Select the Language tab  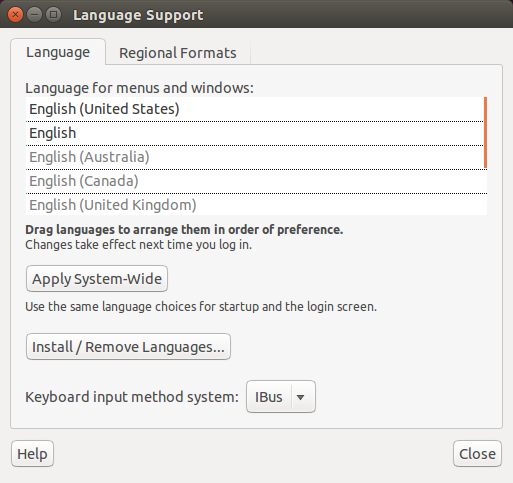coord(58,52)
